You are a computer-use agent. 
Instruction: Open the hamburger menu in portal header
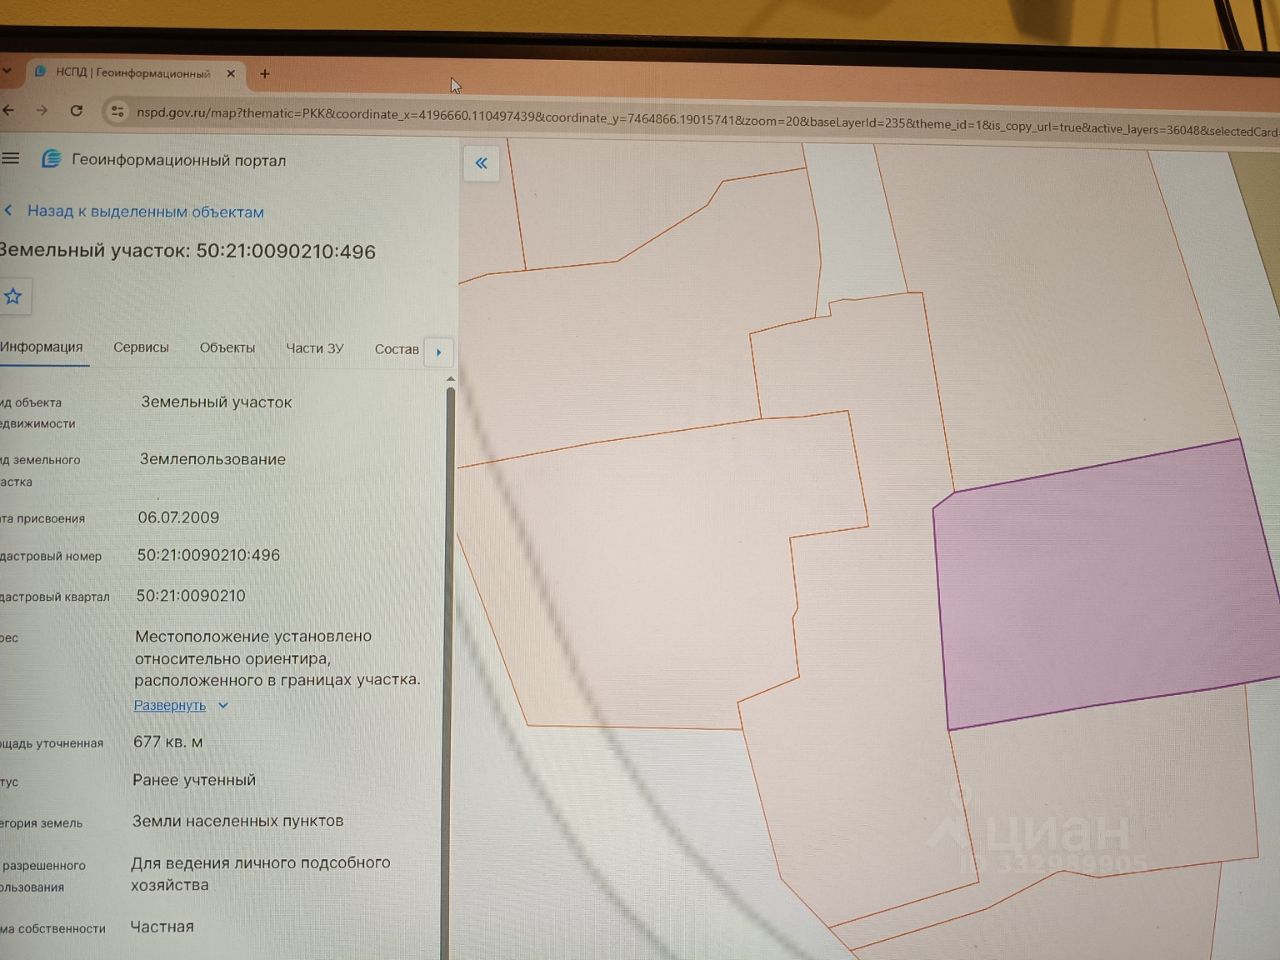point(11,158)
